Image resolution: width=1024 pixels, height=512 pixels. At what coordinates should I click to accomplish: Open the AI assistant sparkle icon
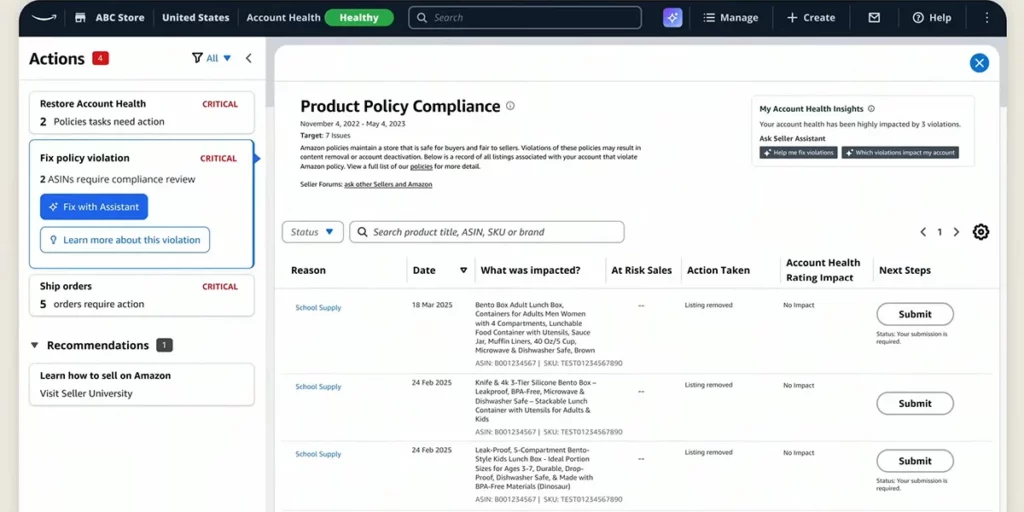(x=672, y=17)
